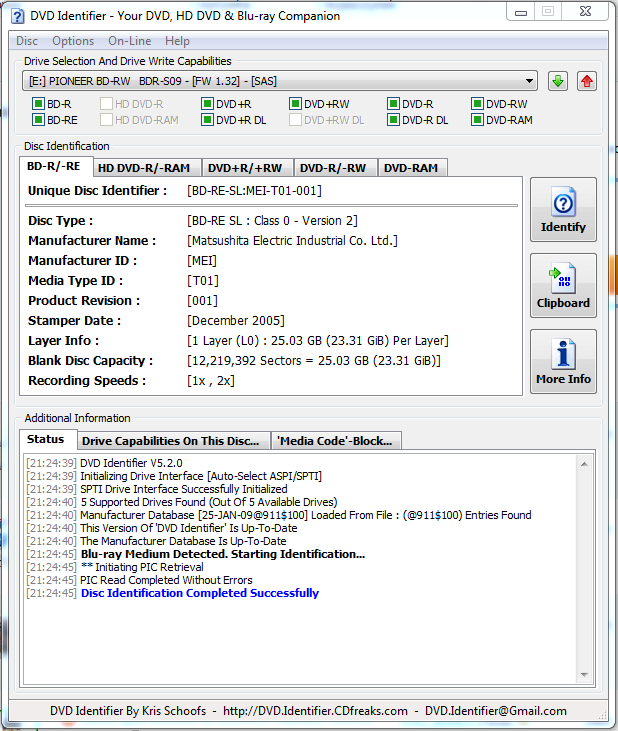Viewport: 618px width, 731px height.
Task: Toggle the HD DVD-R checkbox
Action: (x=106, y=103)
